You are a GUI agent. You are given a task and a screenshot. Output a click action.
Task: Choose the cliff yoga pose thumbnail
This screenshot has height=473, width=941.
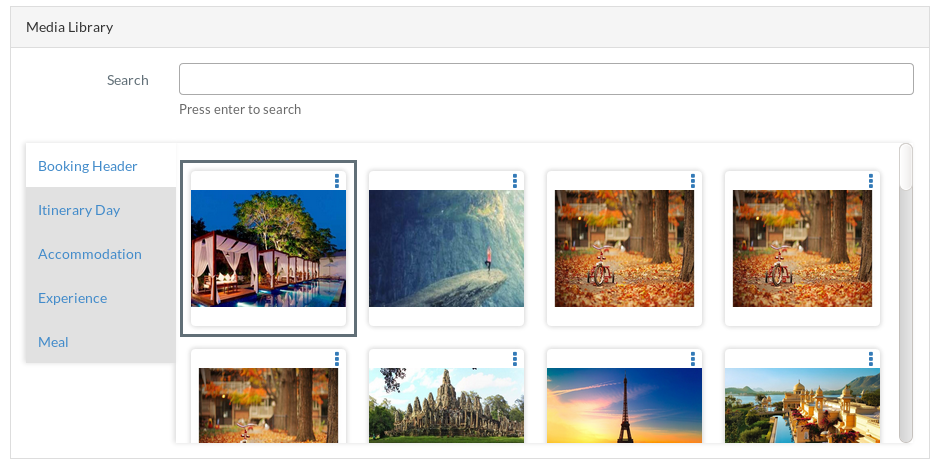446,249
